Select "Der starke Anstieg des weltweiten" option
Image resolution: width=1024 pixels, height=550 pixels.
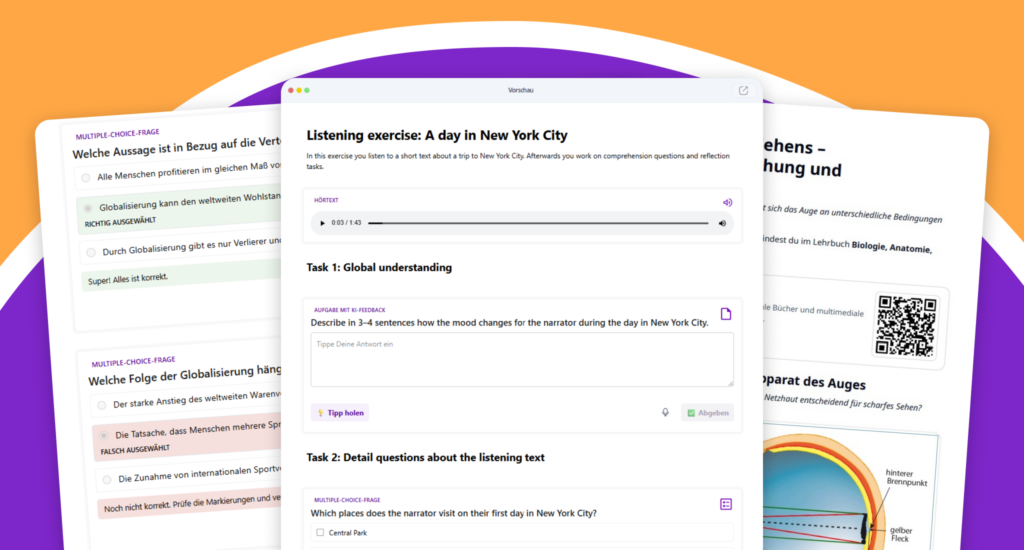(101, 405)
